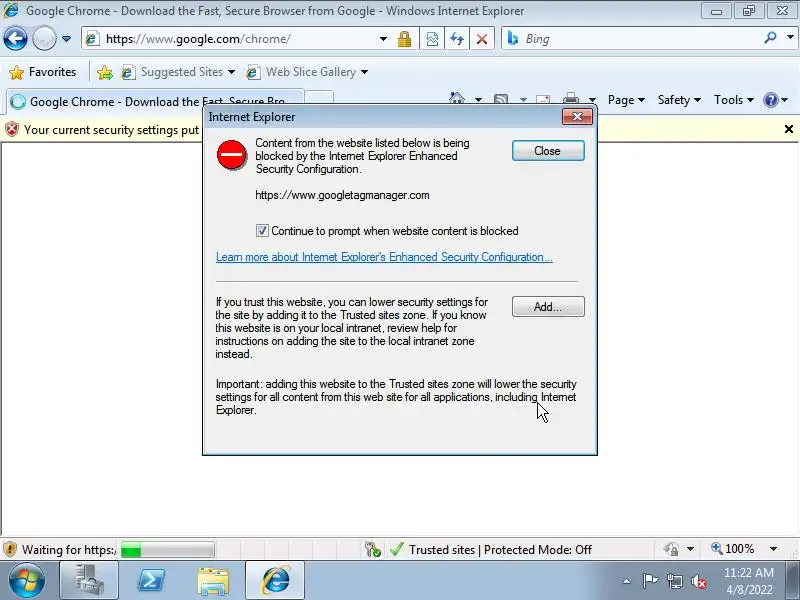Click the 100% zoom level button
This screenshot has height=600, width=800.
tap(733, 549)
